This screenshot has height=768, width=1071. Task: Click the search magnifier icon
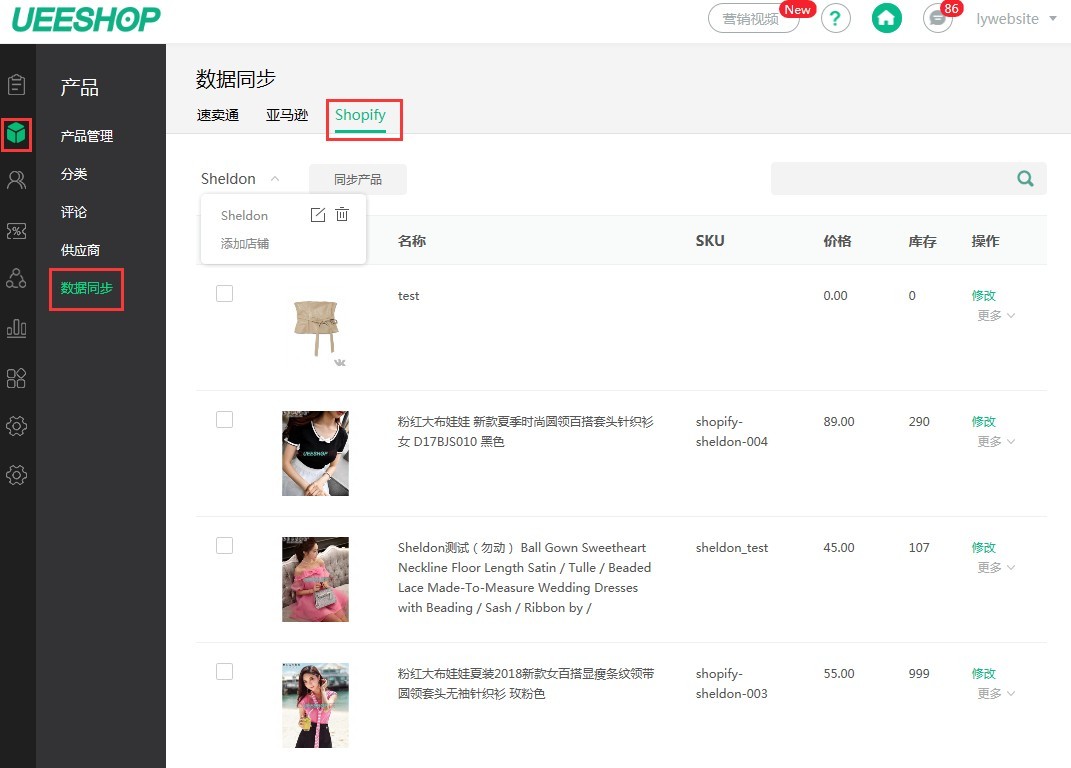pos(1025,179)
